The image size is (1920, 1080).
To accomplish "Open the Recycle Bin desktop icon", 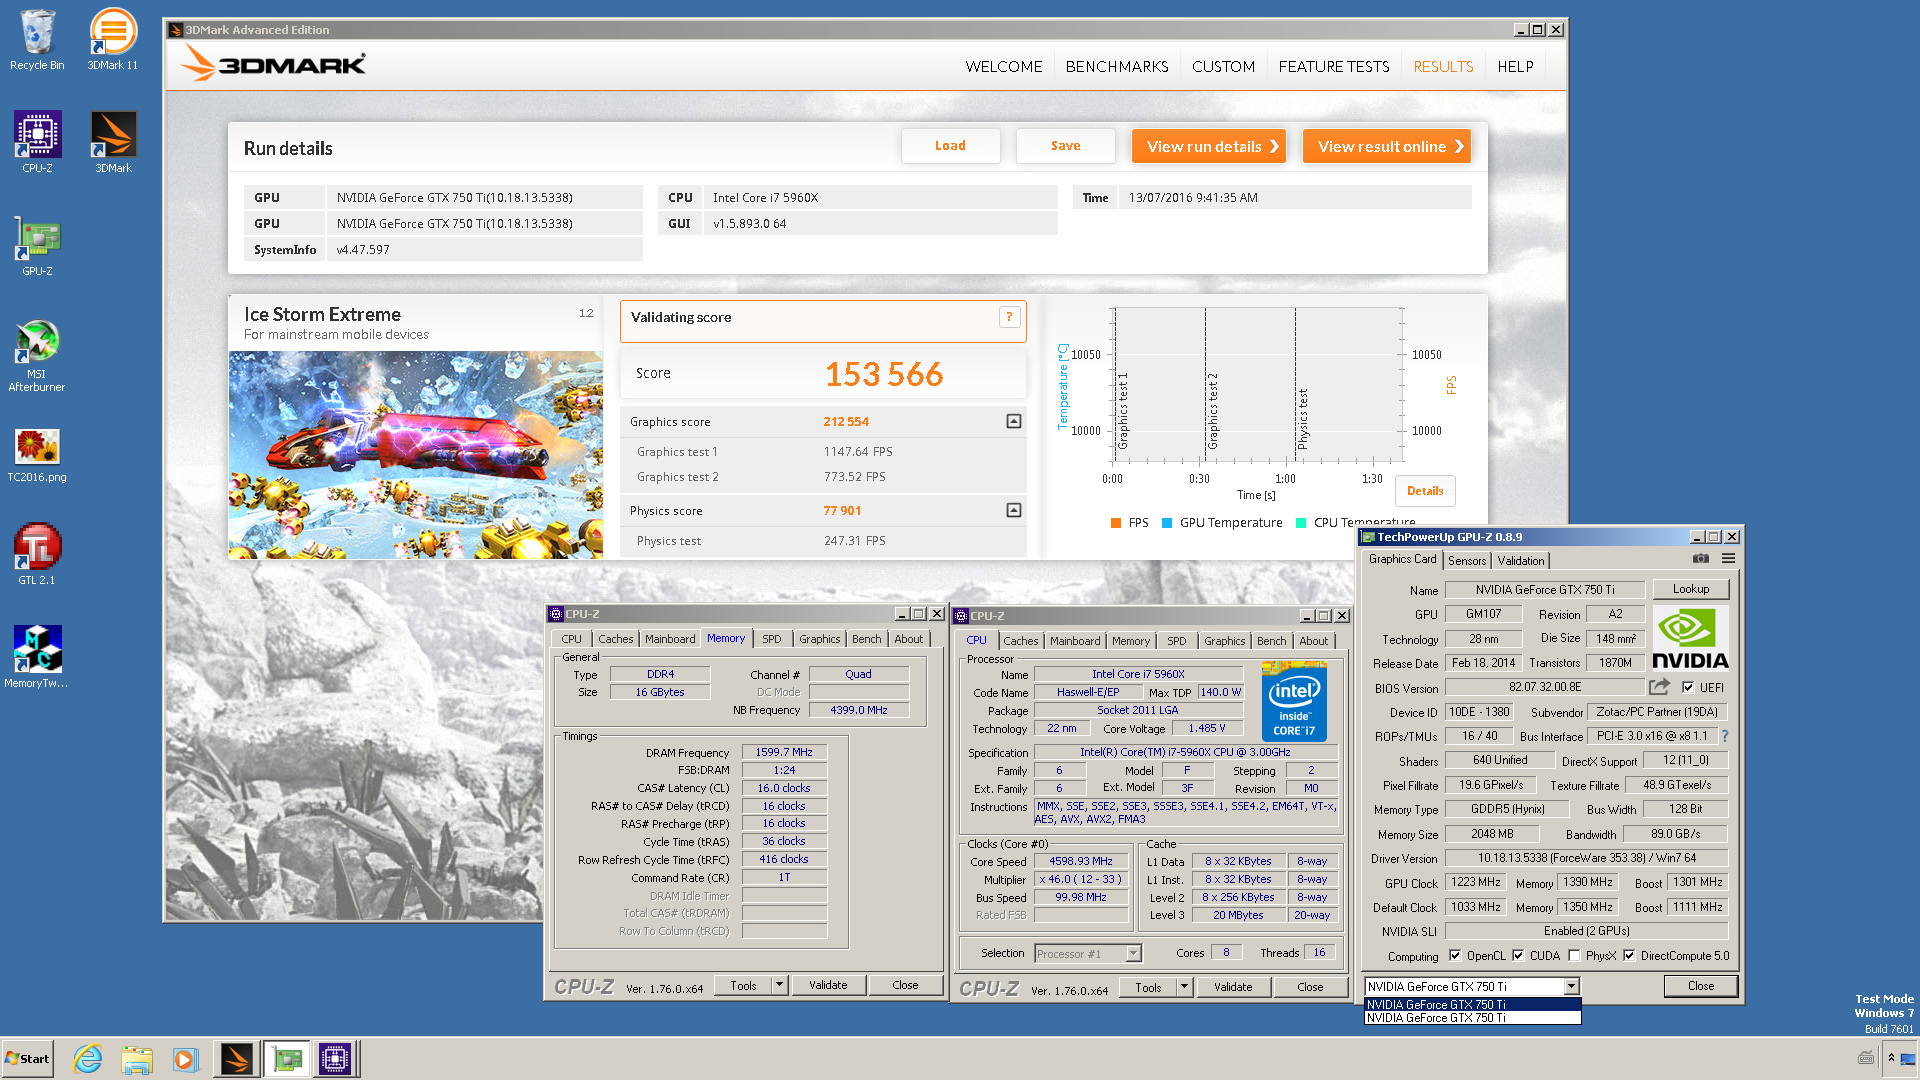I will (37, 40).
